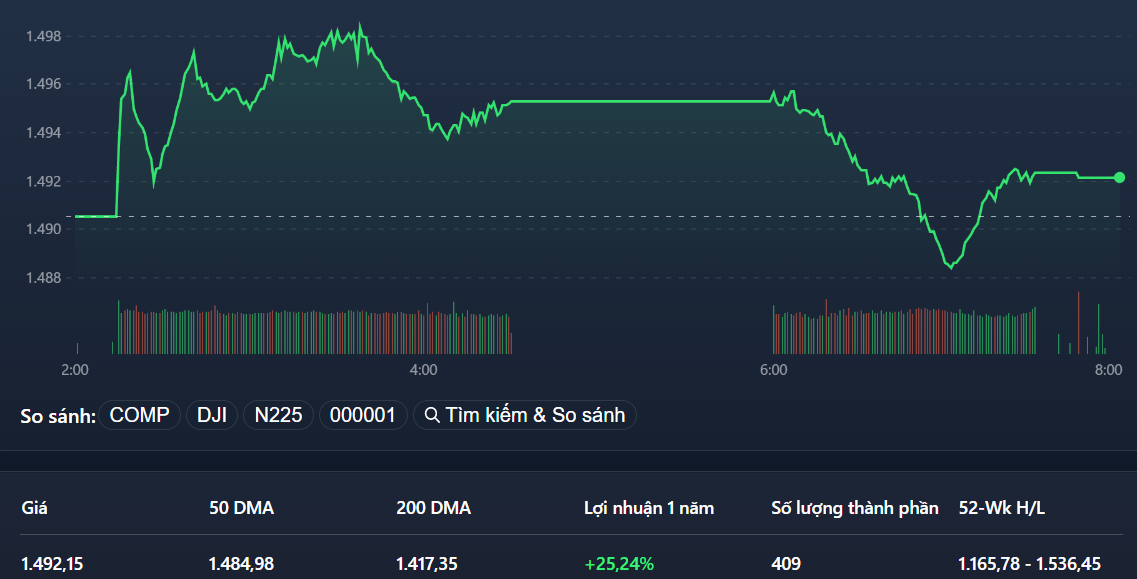
Task: Select the N225 comparison chip
Action: point(278,414)
